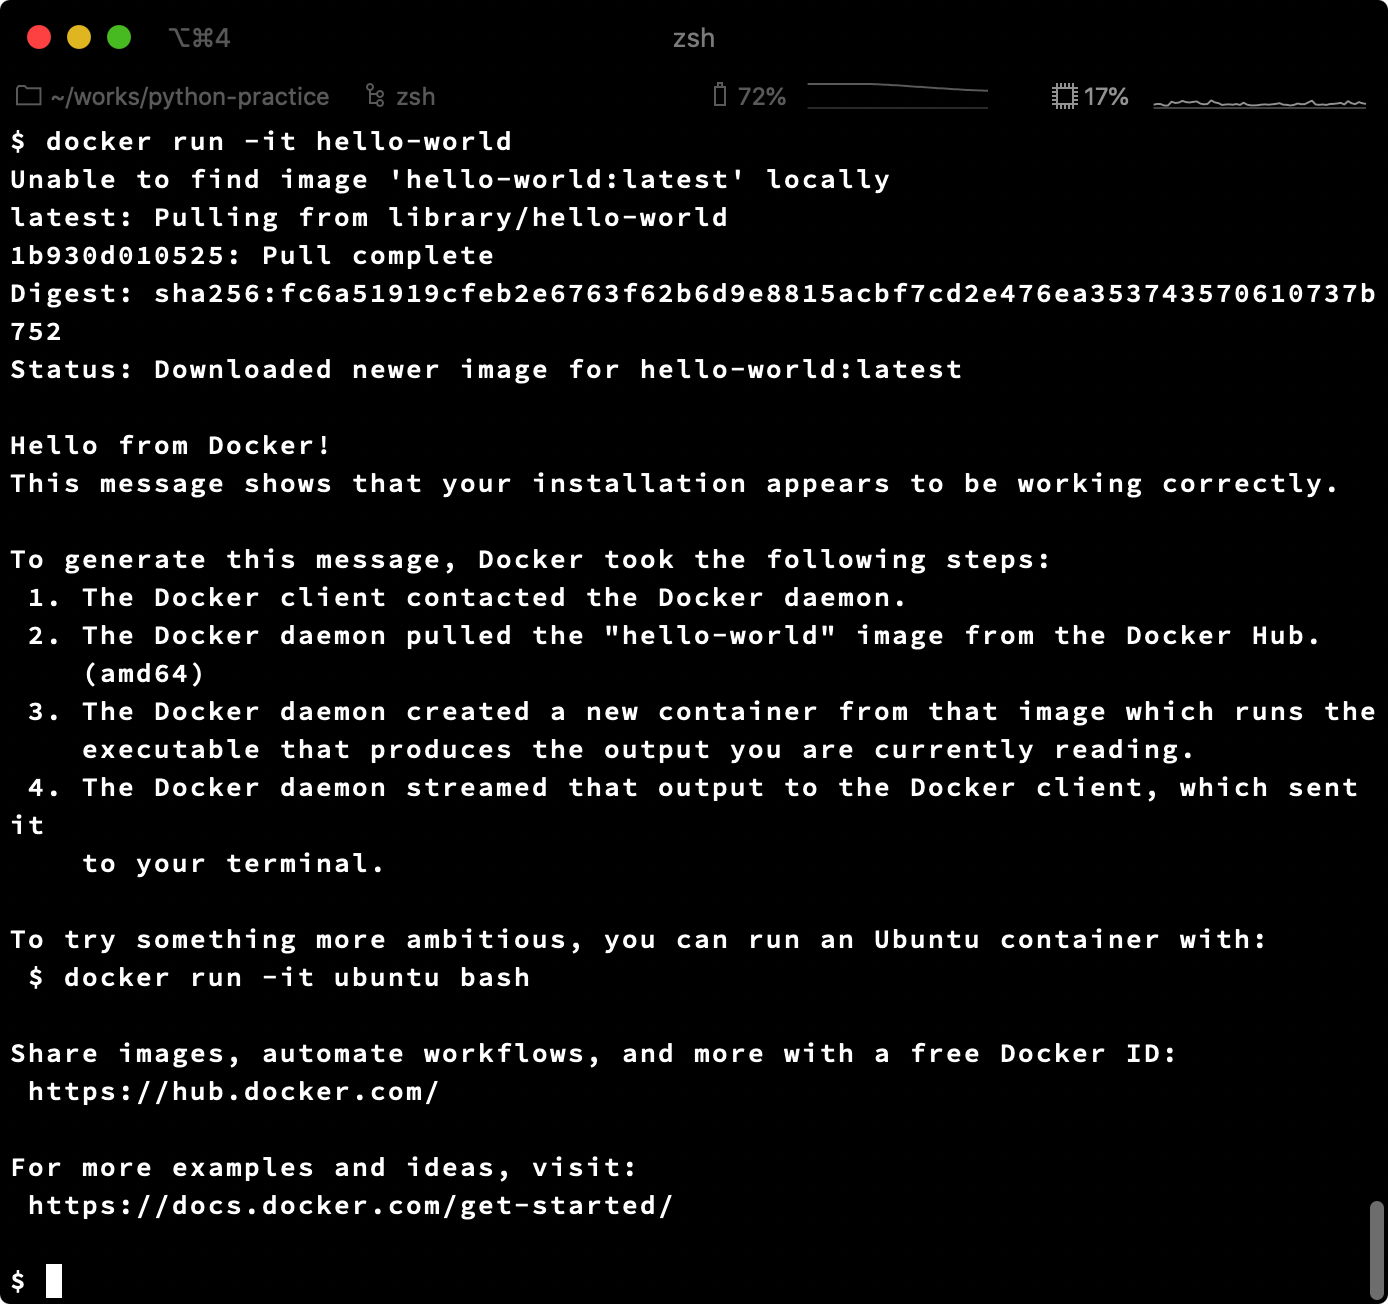The image size is (1388, 1304).
Task: Click the sha256 digest line
Action: pos(693,293)
